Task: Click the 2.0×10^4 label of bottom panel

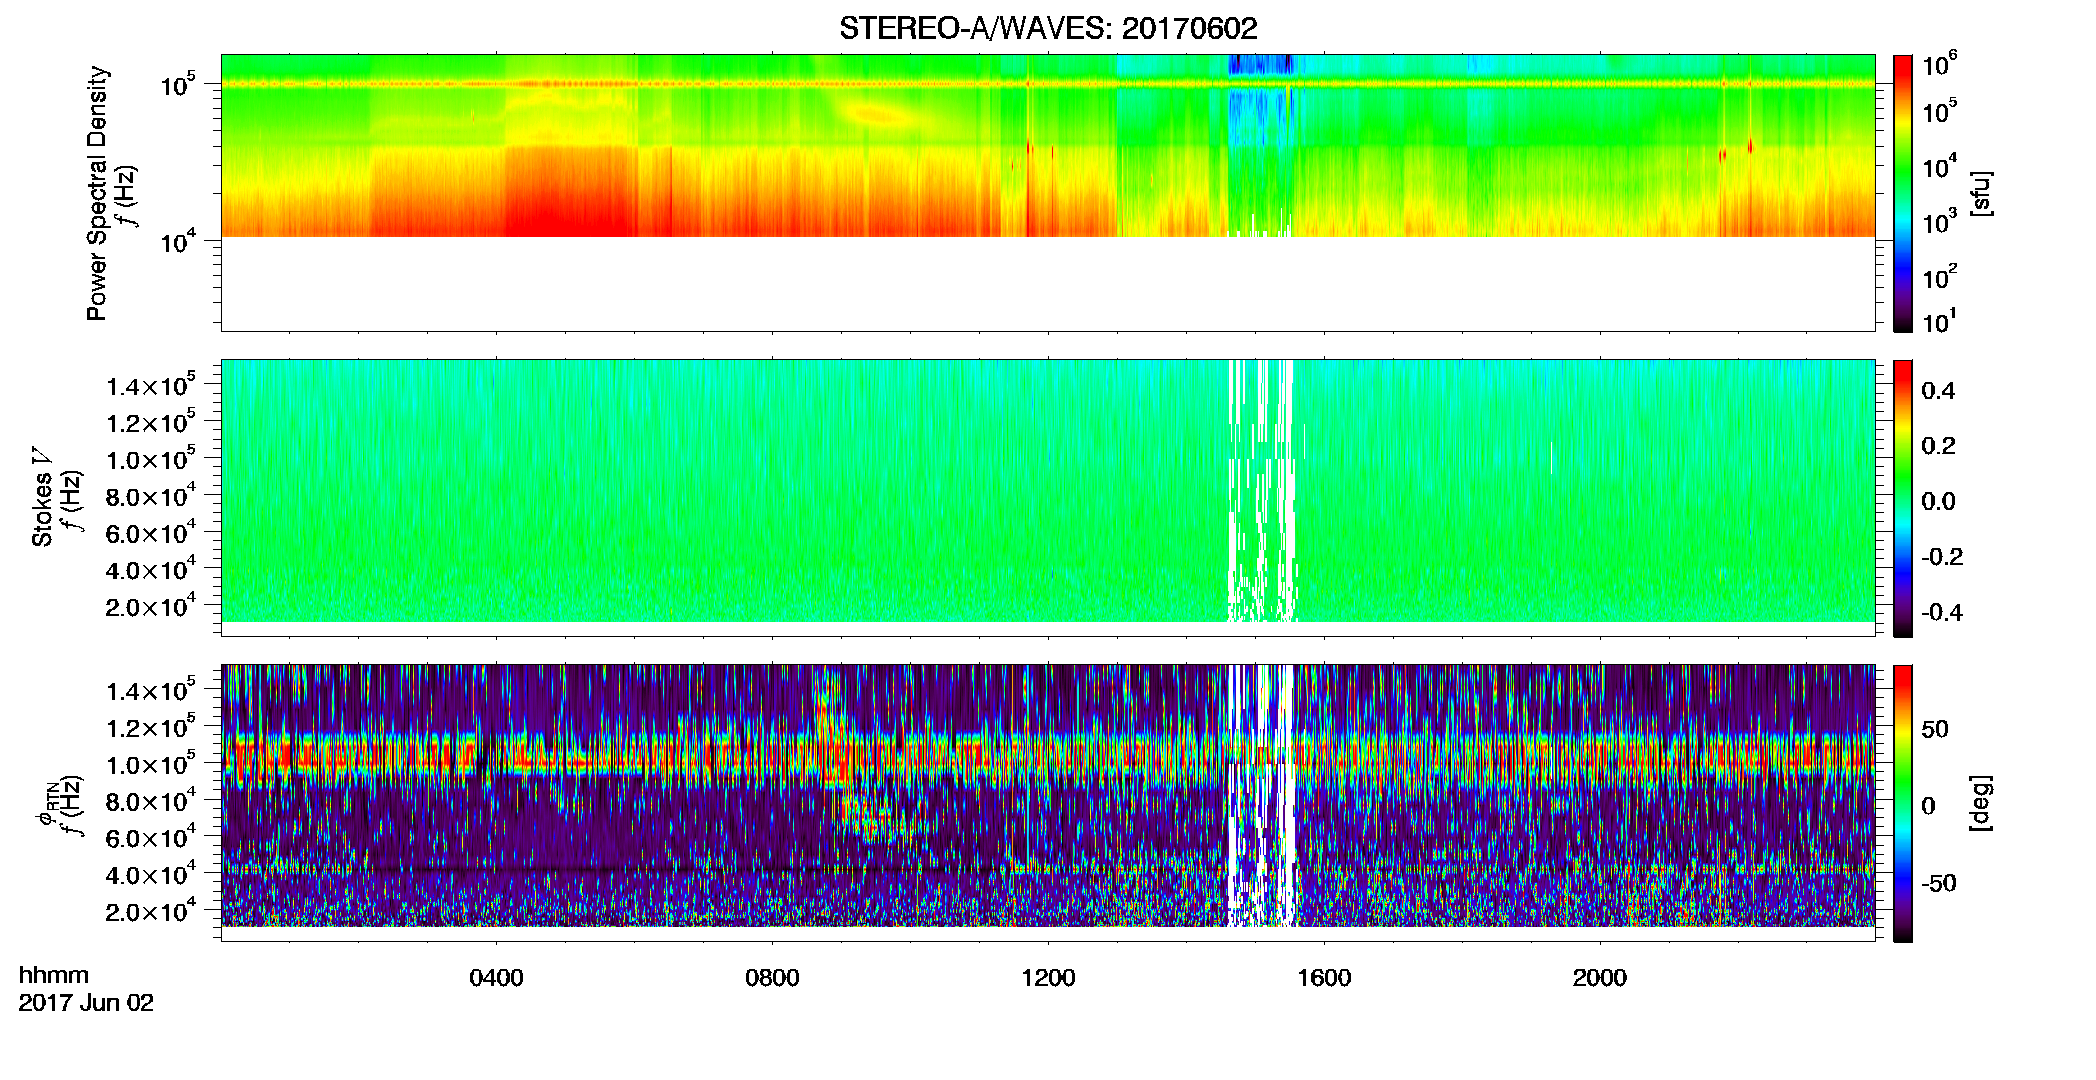Action: (x=152, y=910)
